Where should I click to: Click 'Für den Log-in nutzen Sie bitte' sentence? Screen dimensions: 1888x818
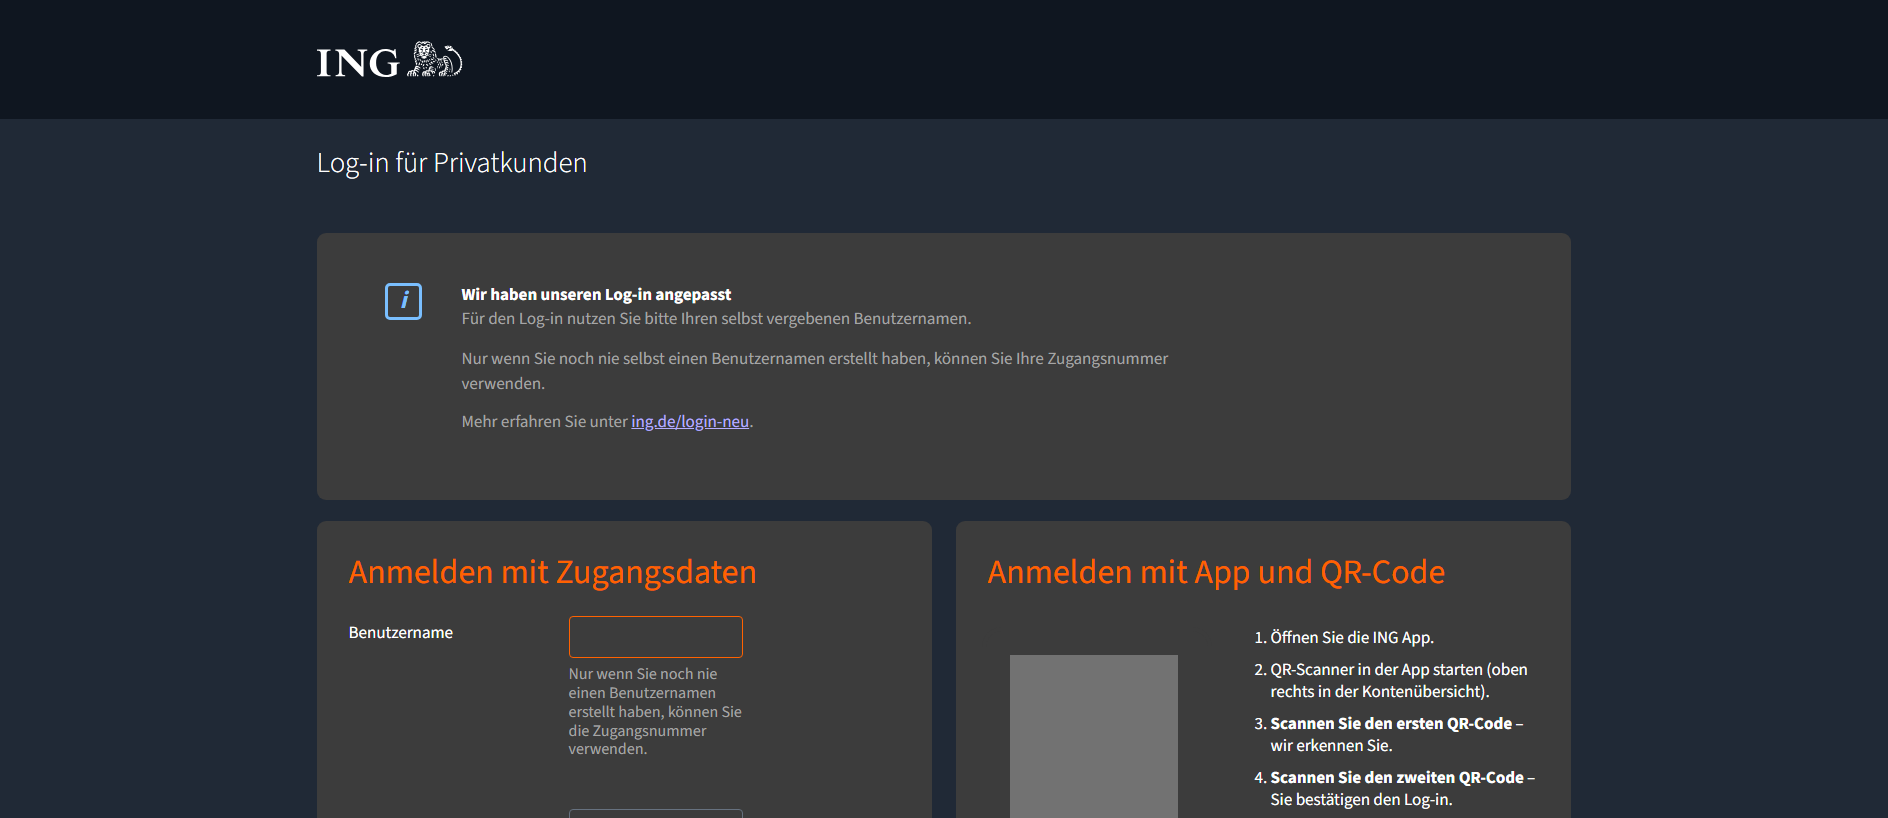tap(716, 319)
